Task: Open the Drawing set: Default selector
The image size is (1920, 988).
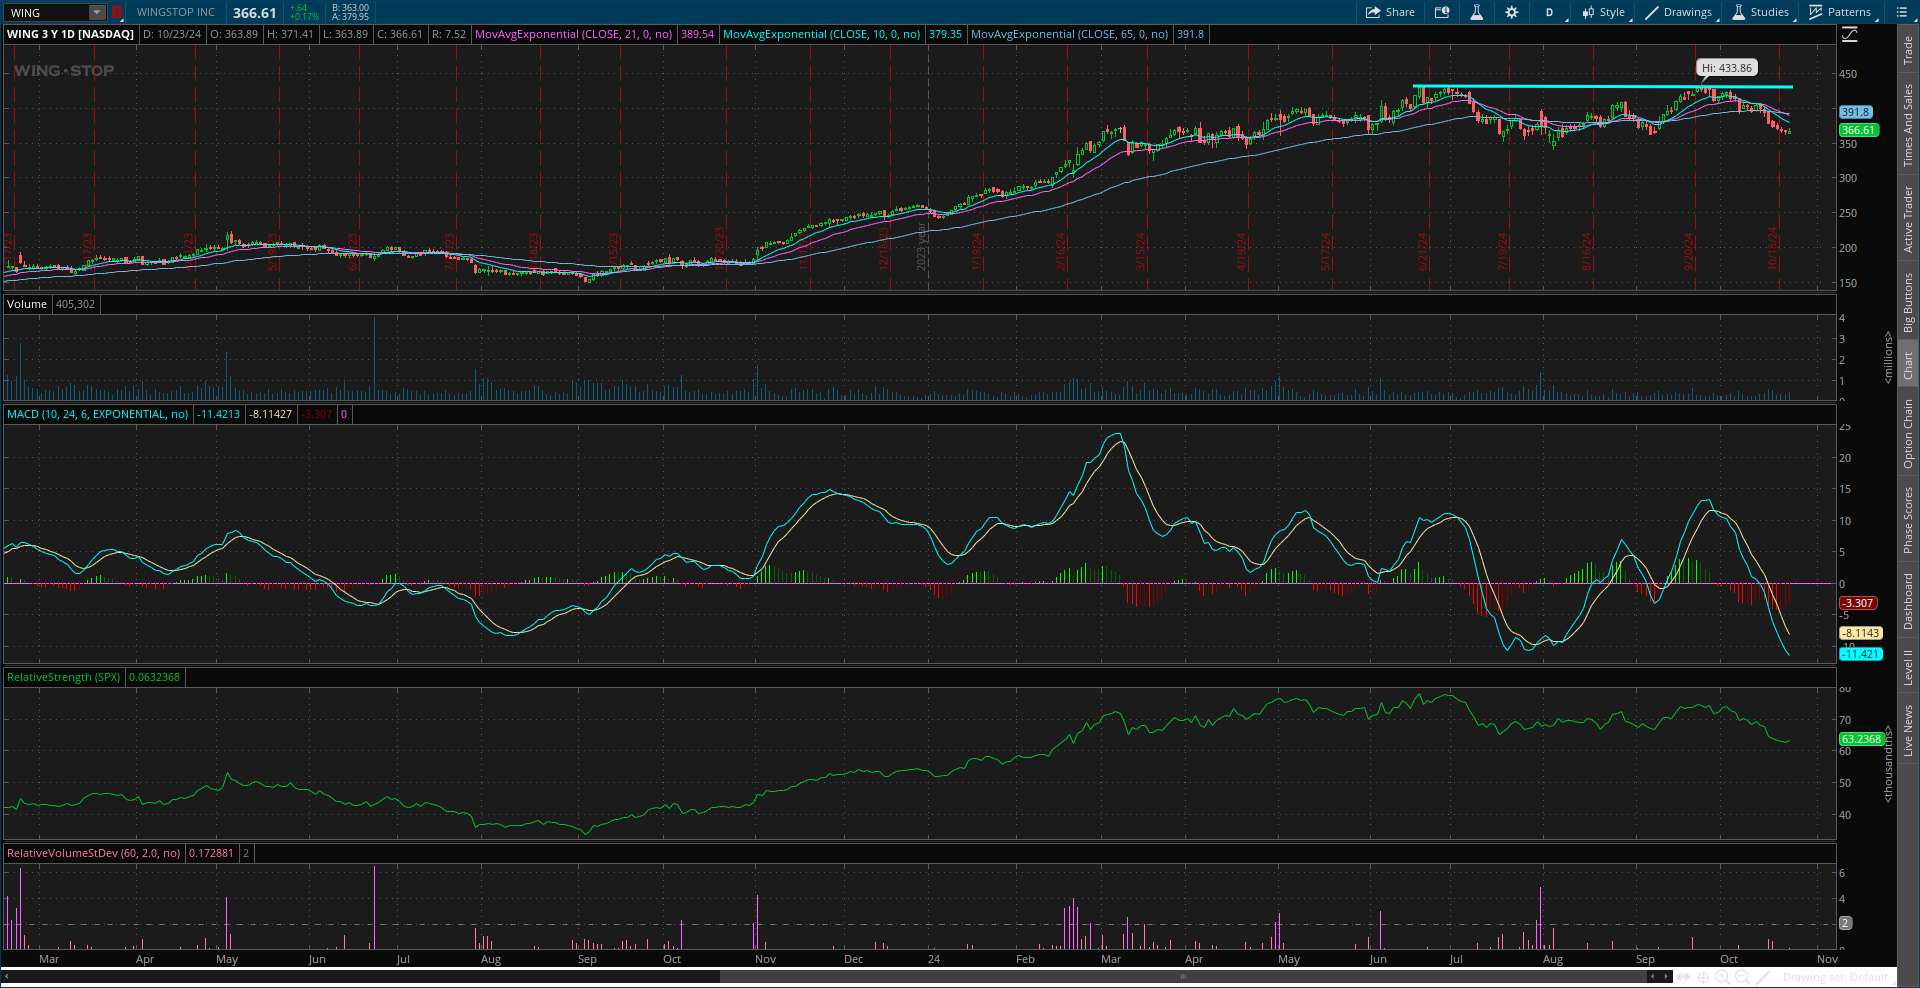Action: (1835, 977)
